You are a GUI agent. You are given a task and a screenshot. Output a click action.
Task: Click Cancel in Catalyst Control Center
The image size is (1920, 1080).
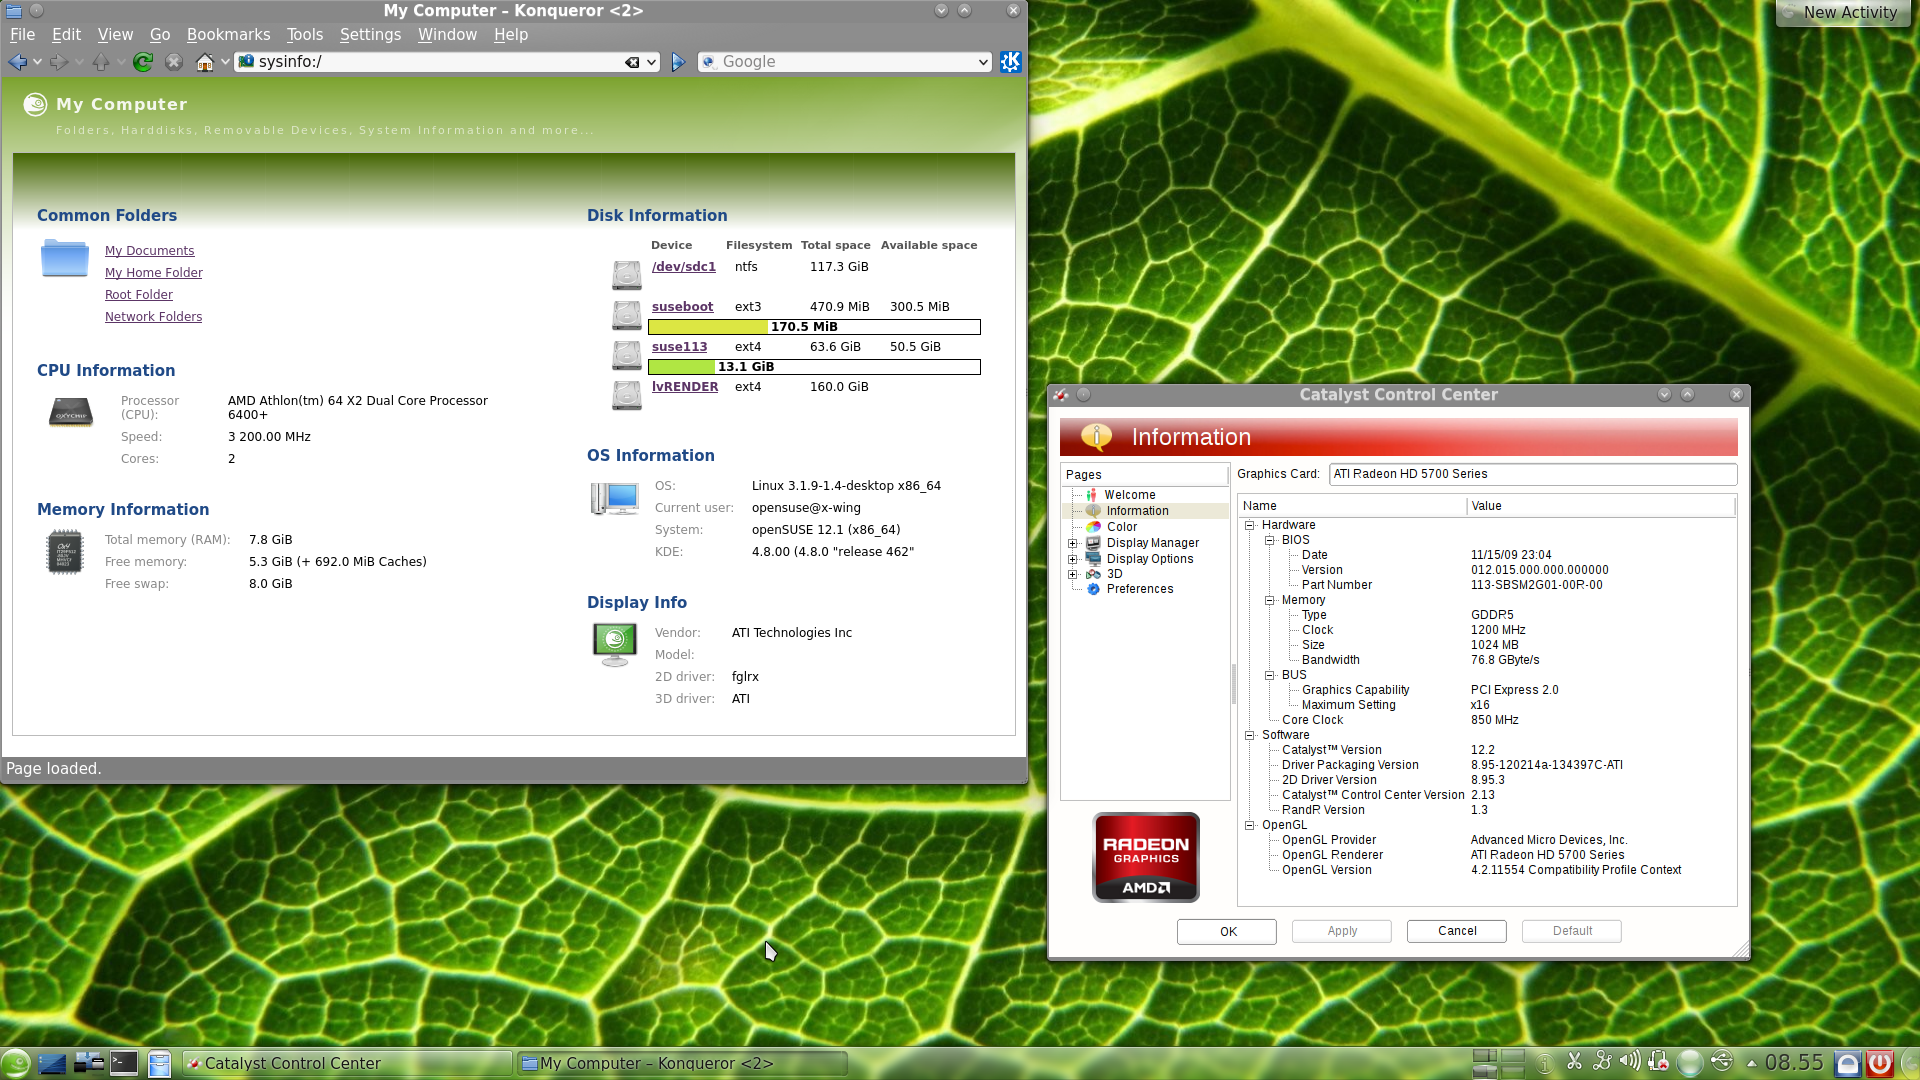click(1457, 931)
